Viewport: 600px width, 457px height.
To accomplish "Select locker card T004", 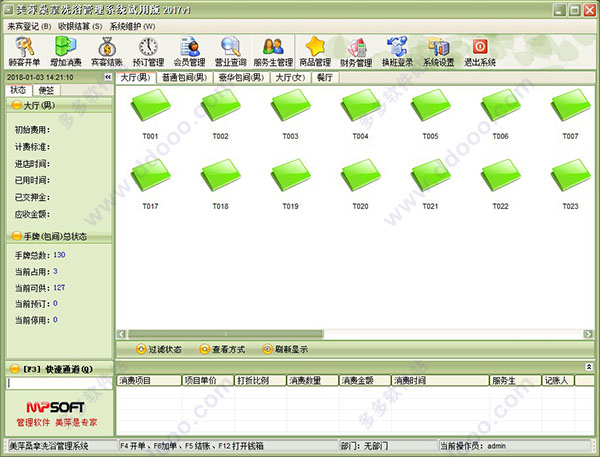I will (360, 114).
